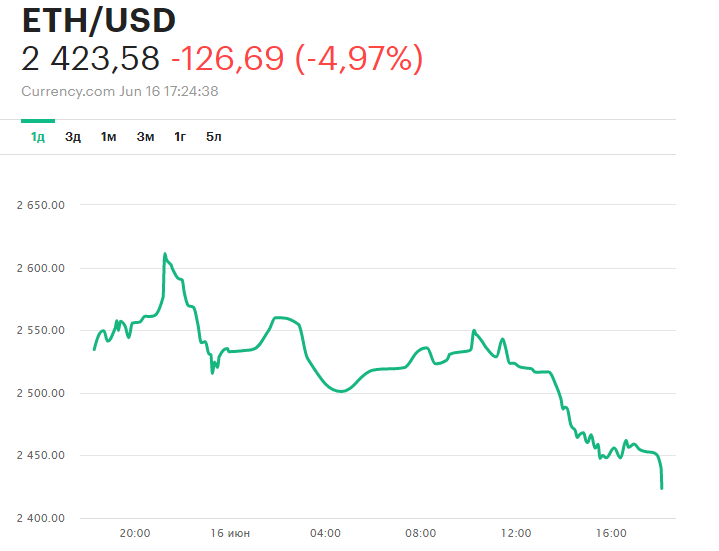Click the 04:00 time axis label
This screenshot has height=551, width=719.
coord(325,533)
